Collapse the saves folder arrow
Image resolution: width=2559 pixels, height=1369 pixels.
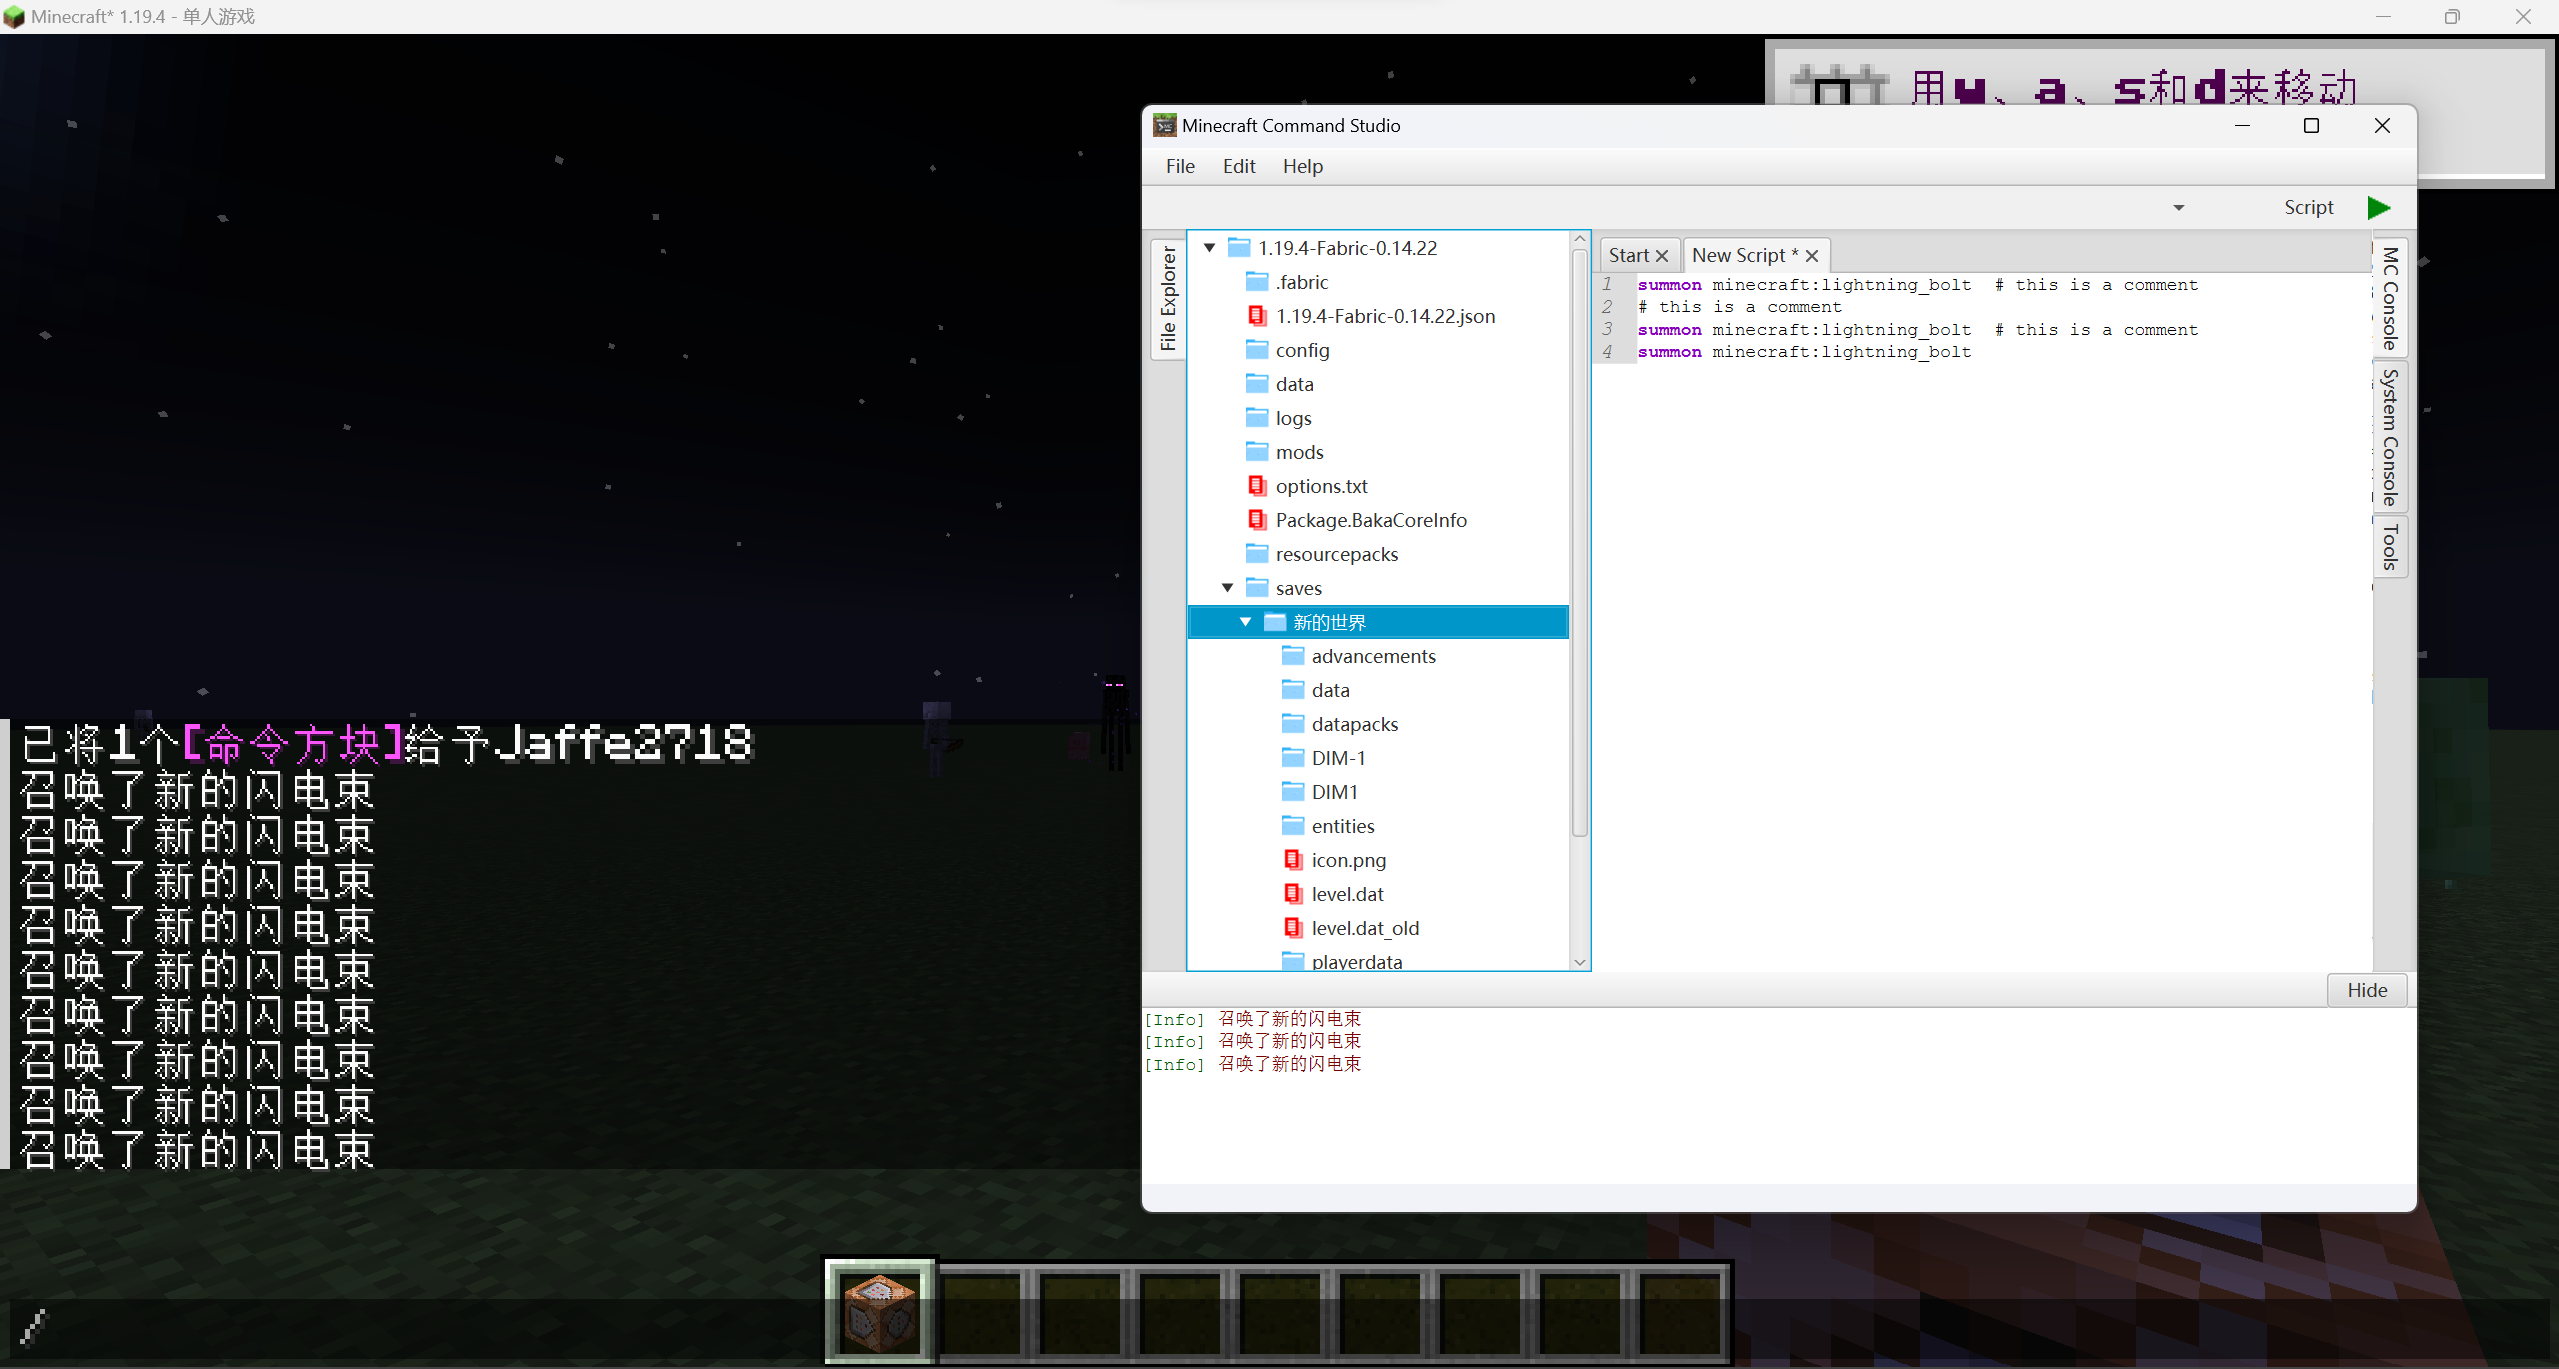pos(1227,587)
